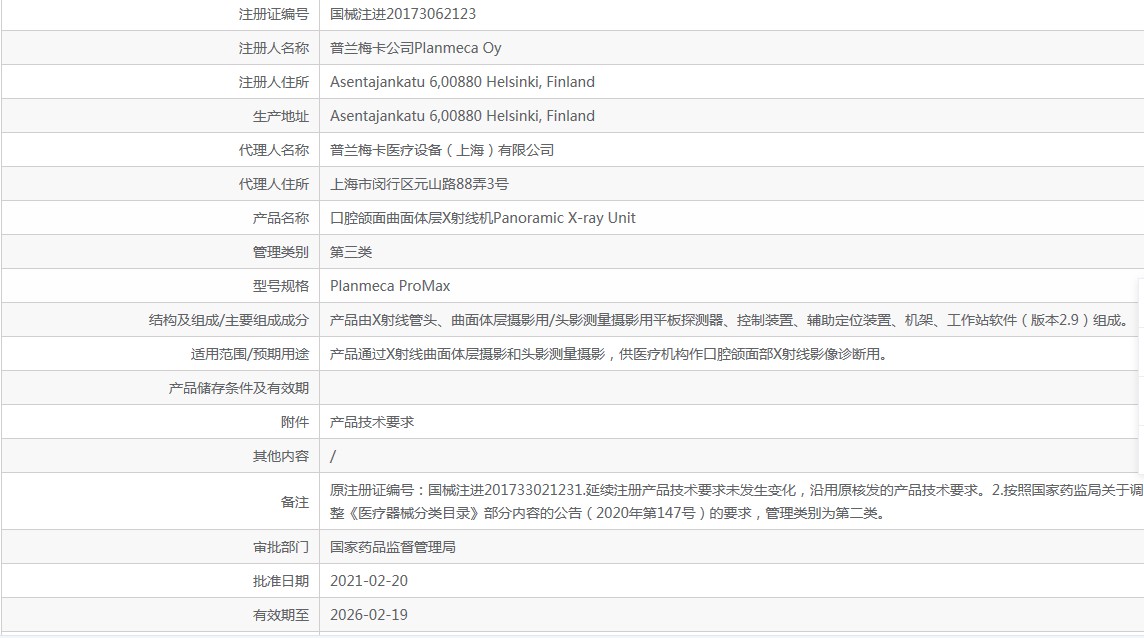Click management class value 第三类

tap(351, 252)
